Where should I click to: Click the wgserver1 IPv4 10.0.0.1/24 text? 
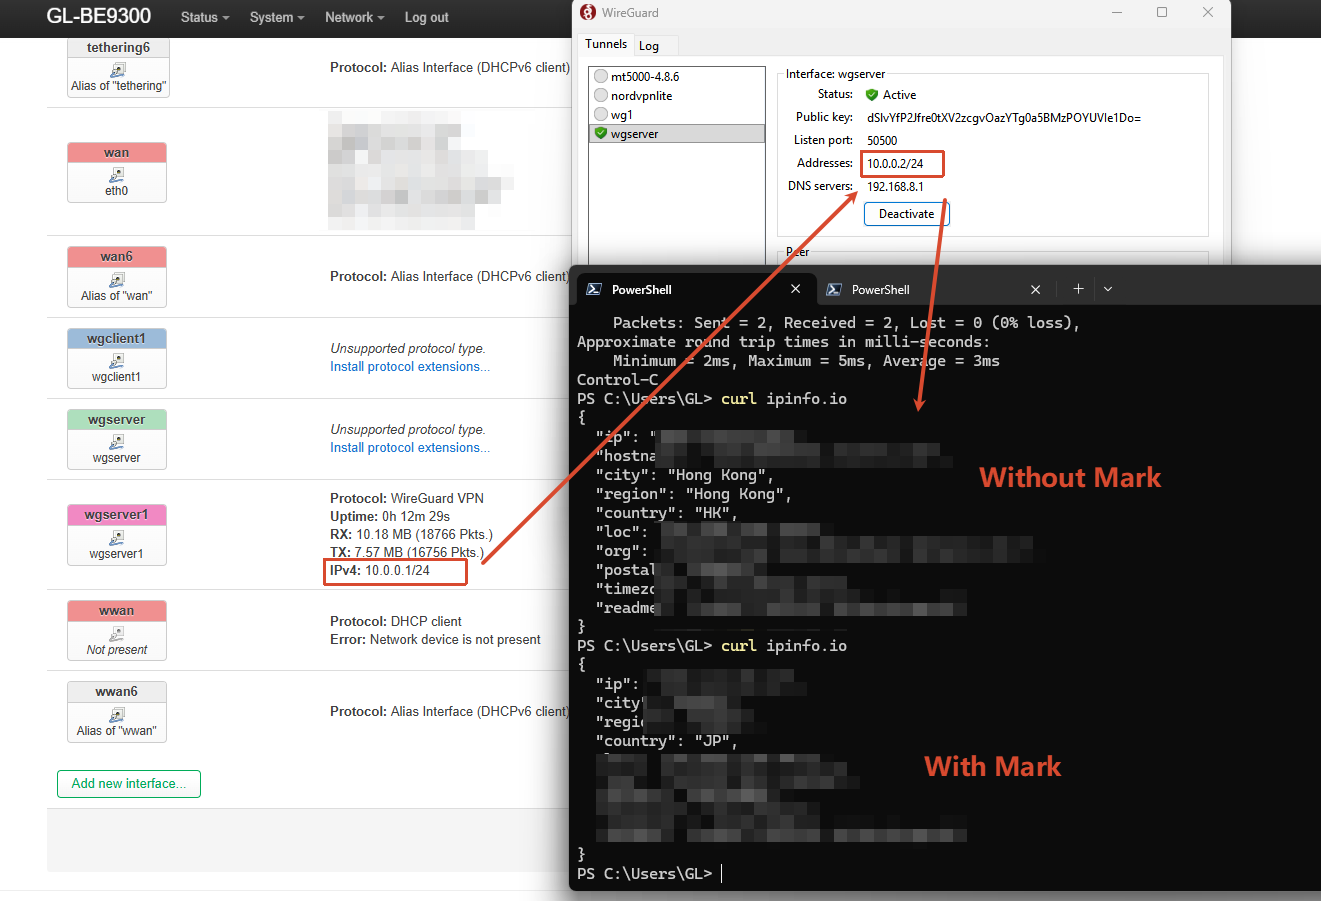pyautogui.click(x=380, y=571)
